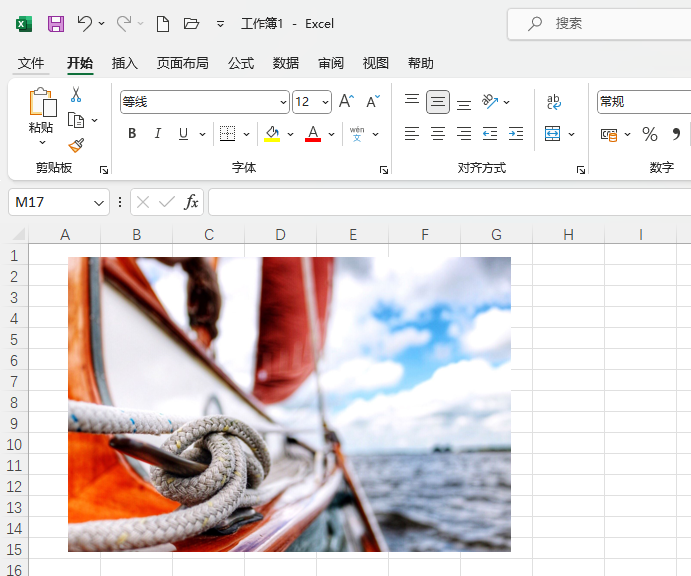
Task: Click accounting number format icon
Action: (609, 134)
